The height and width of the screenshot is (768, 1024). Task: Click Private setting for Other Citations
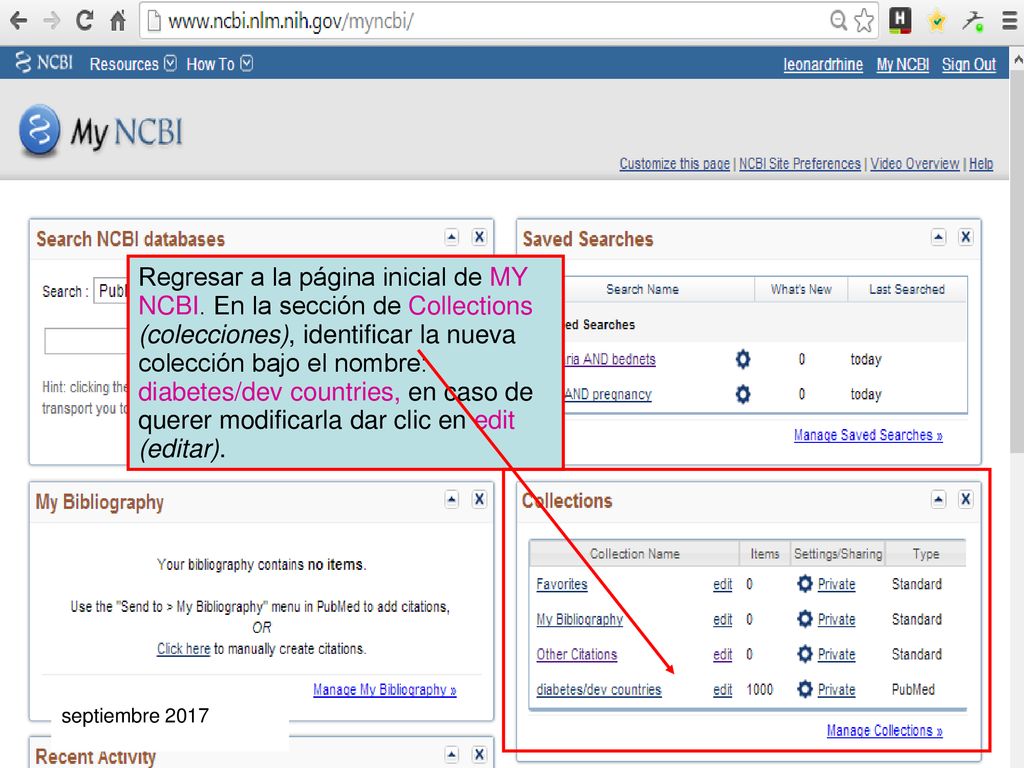point(837,654)
